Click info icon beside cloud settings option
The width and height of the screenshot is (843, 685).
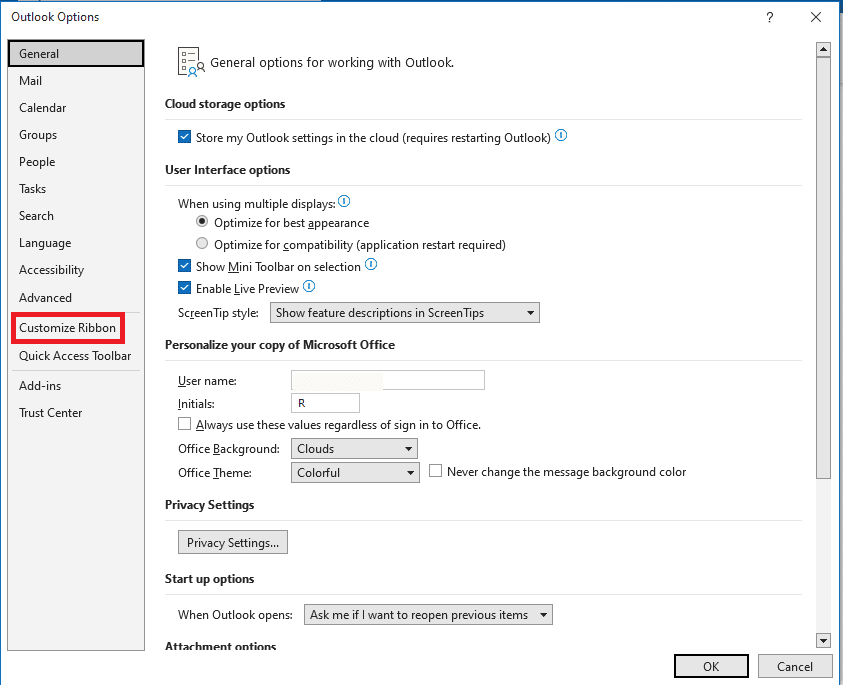tap(561, 136)
